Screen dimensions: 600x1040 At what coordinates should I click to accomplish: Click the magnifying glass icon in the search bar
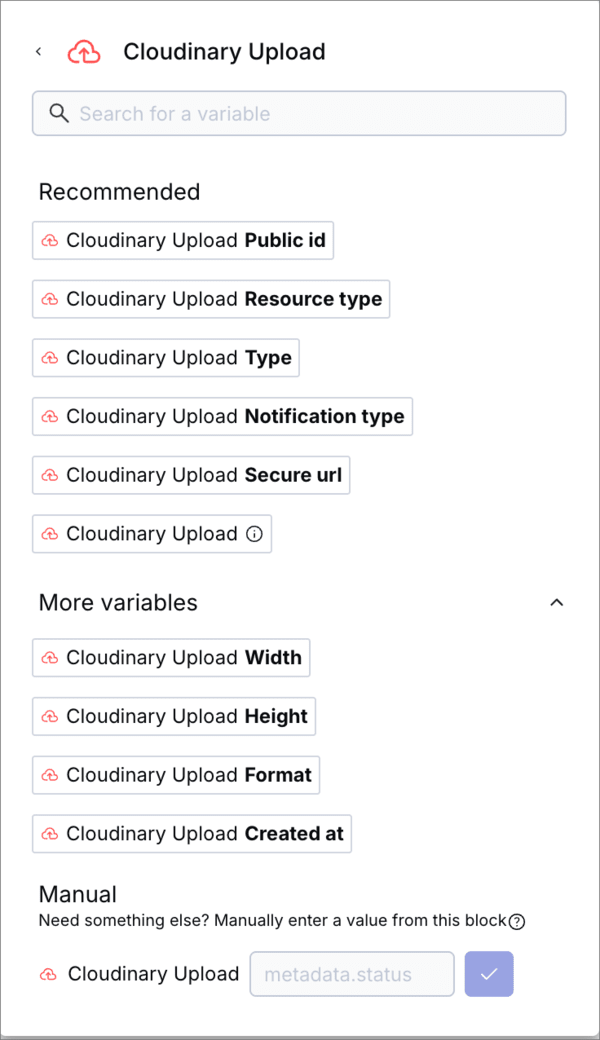click(59, 113)
